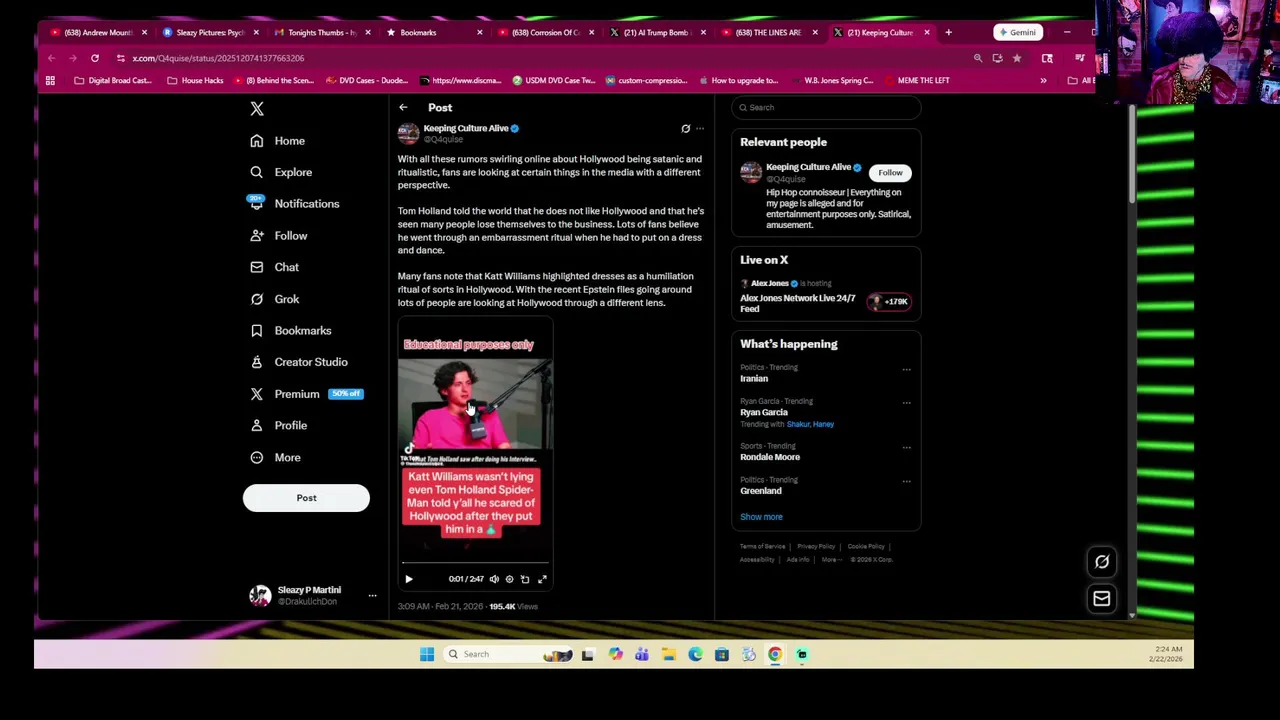Viewport: 1280px width, 720px height.
Task: Open the Cookie Policy link
Action: pos(866,547)
